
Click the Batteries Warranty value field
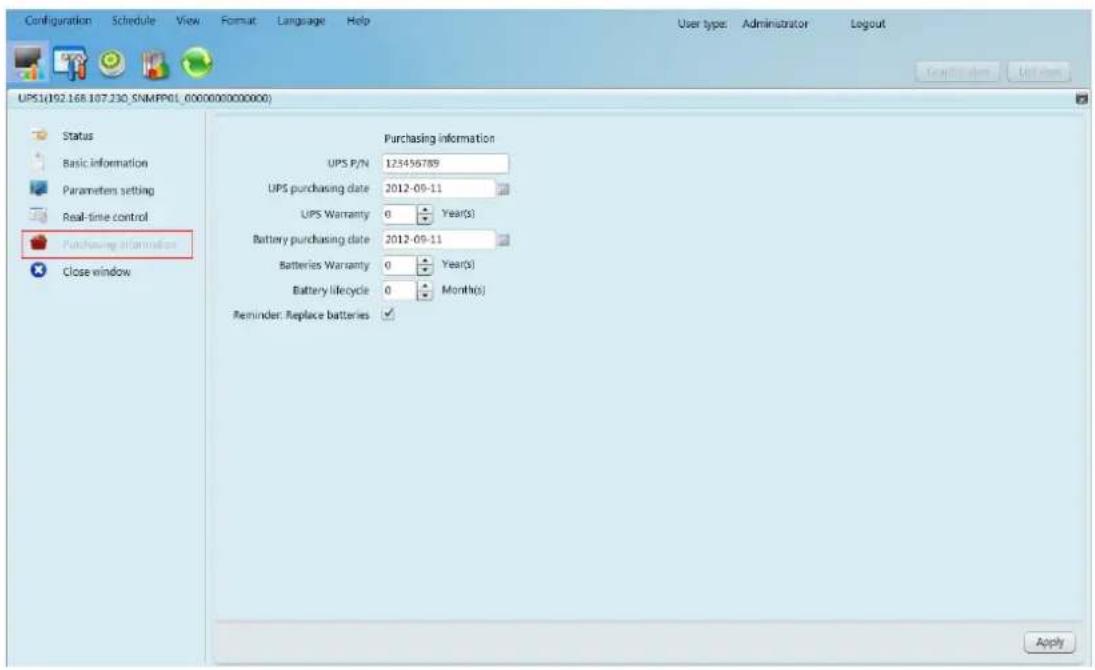point(399,265)
